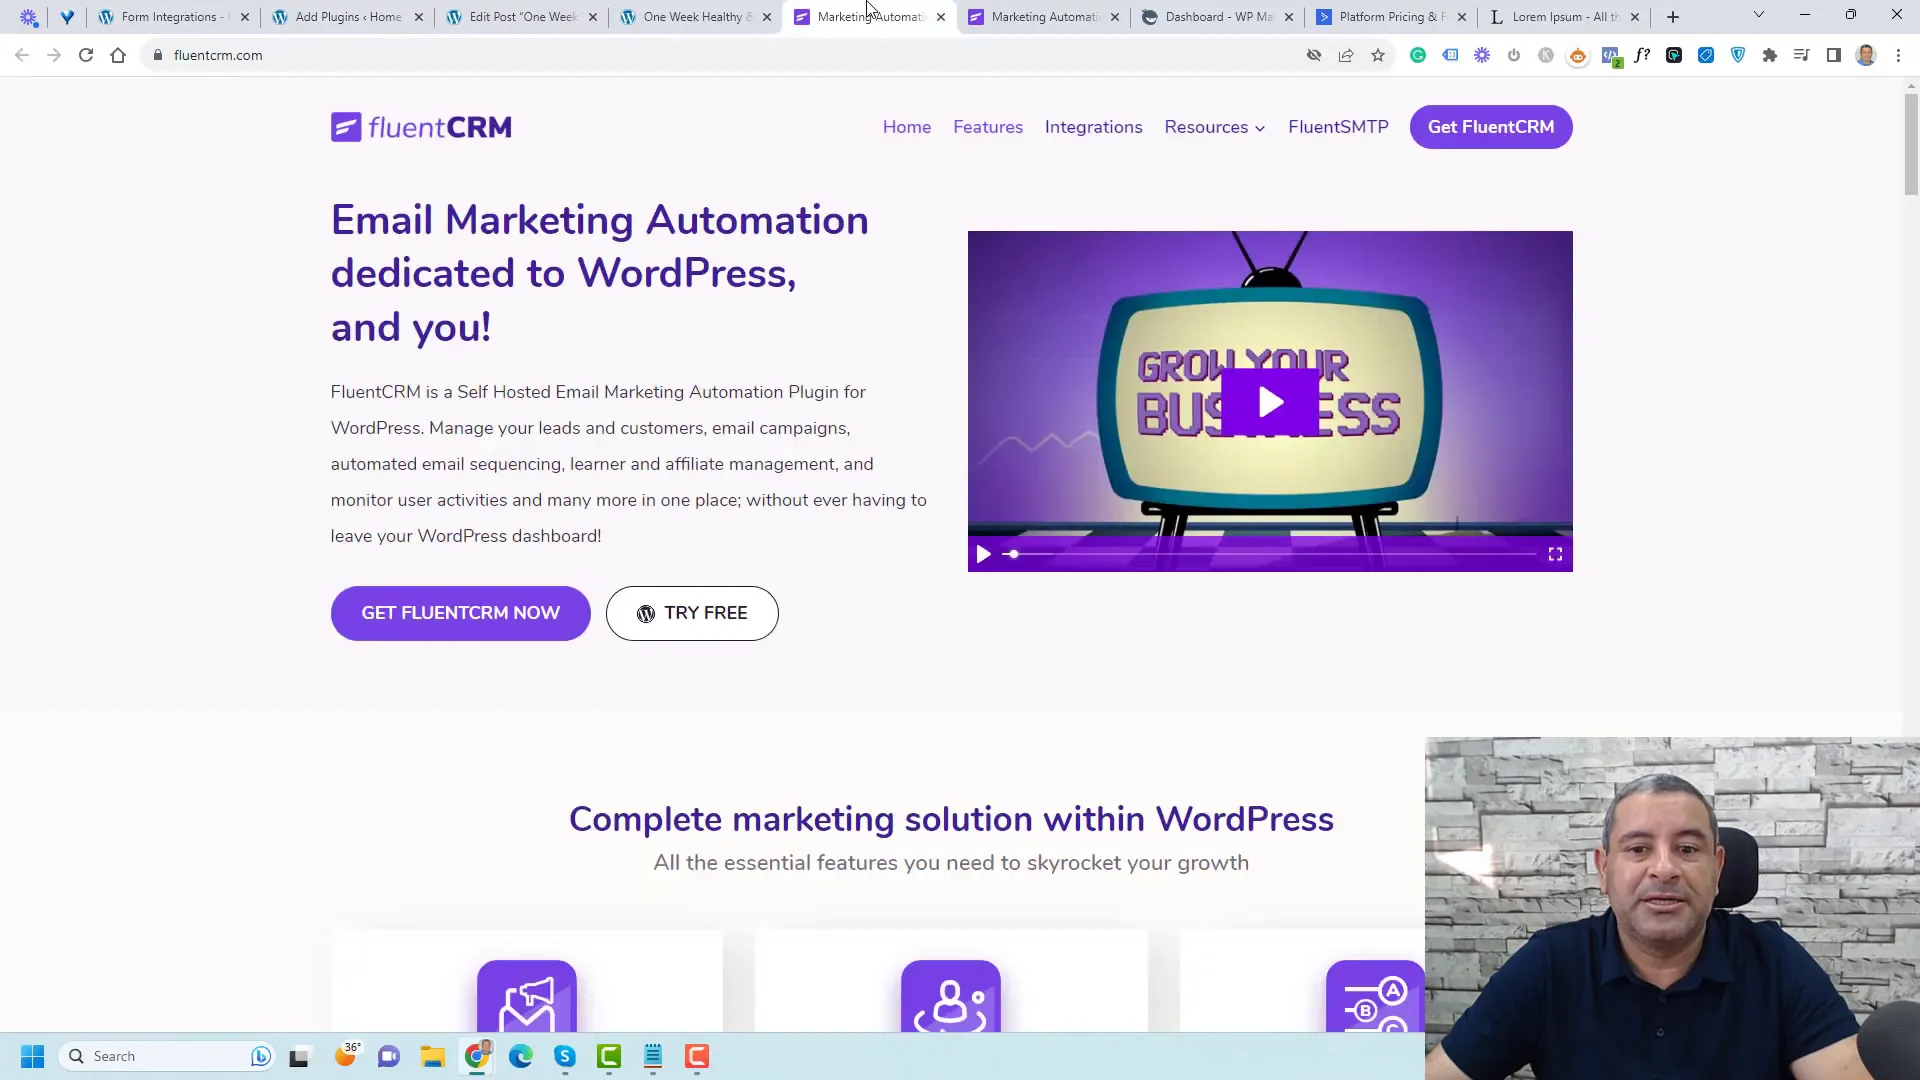Click the Get FluentCRM purple CTA button
The image size is (1920, 1080).
click(1491, 127)
